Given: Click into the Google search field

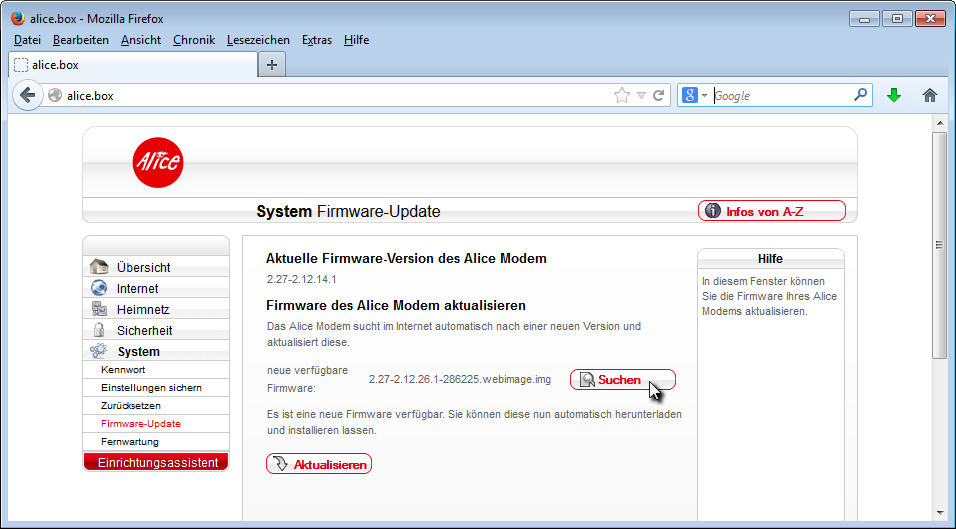Looking at the screenshot, I should 782,95.
